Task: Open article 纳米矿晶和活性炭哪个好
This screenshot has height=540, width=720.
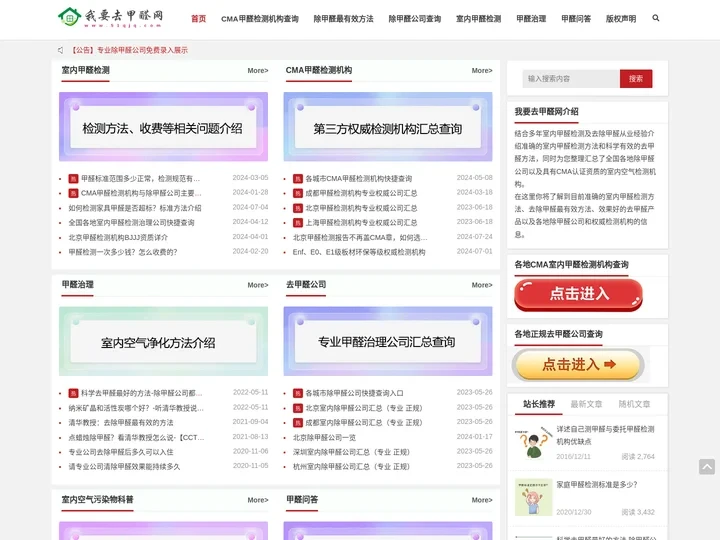Action: click(x=136, y=408)
